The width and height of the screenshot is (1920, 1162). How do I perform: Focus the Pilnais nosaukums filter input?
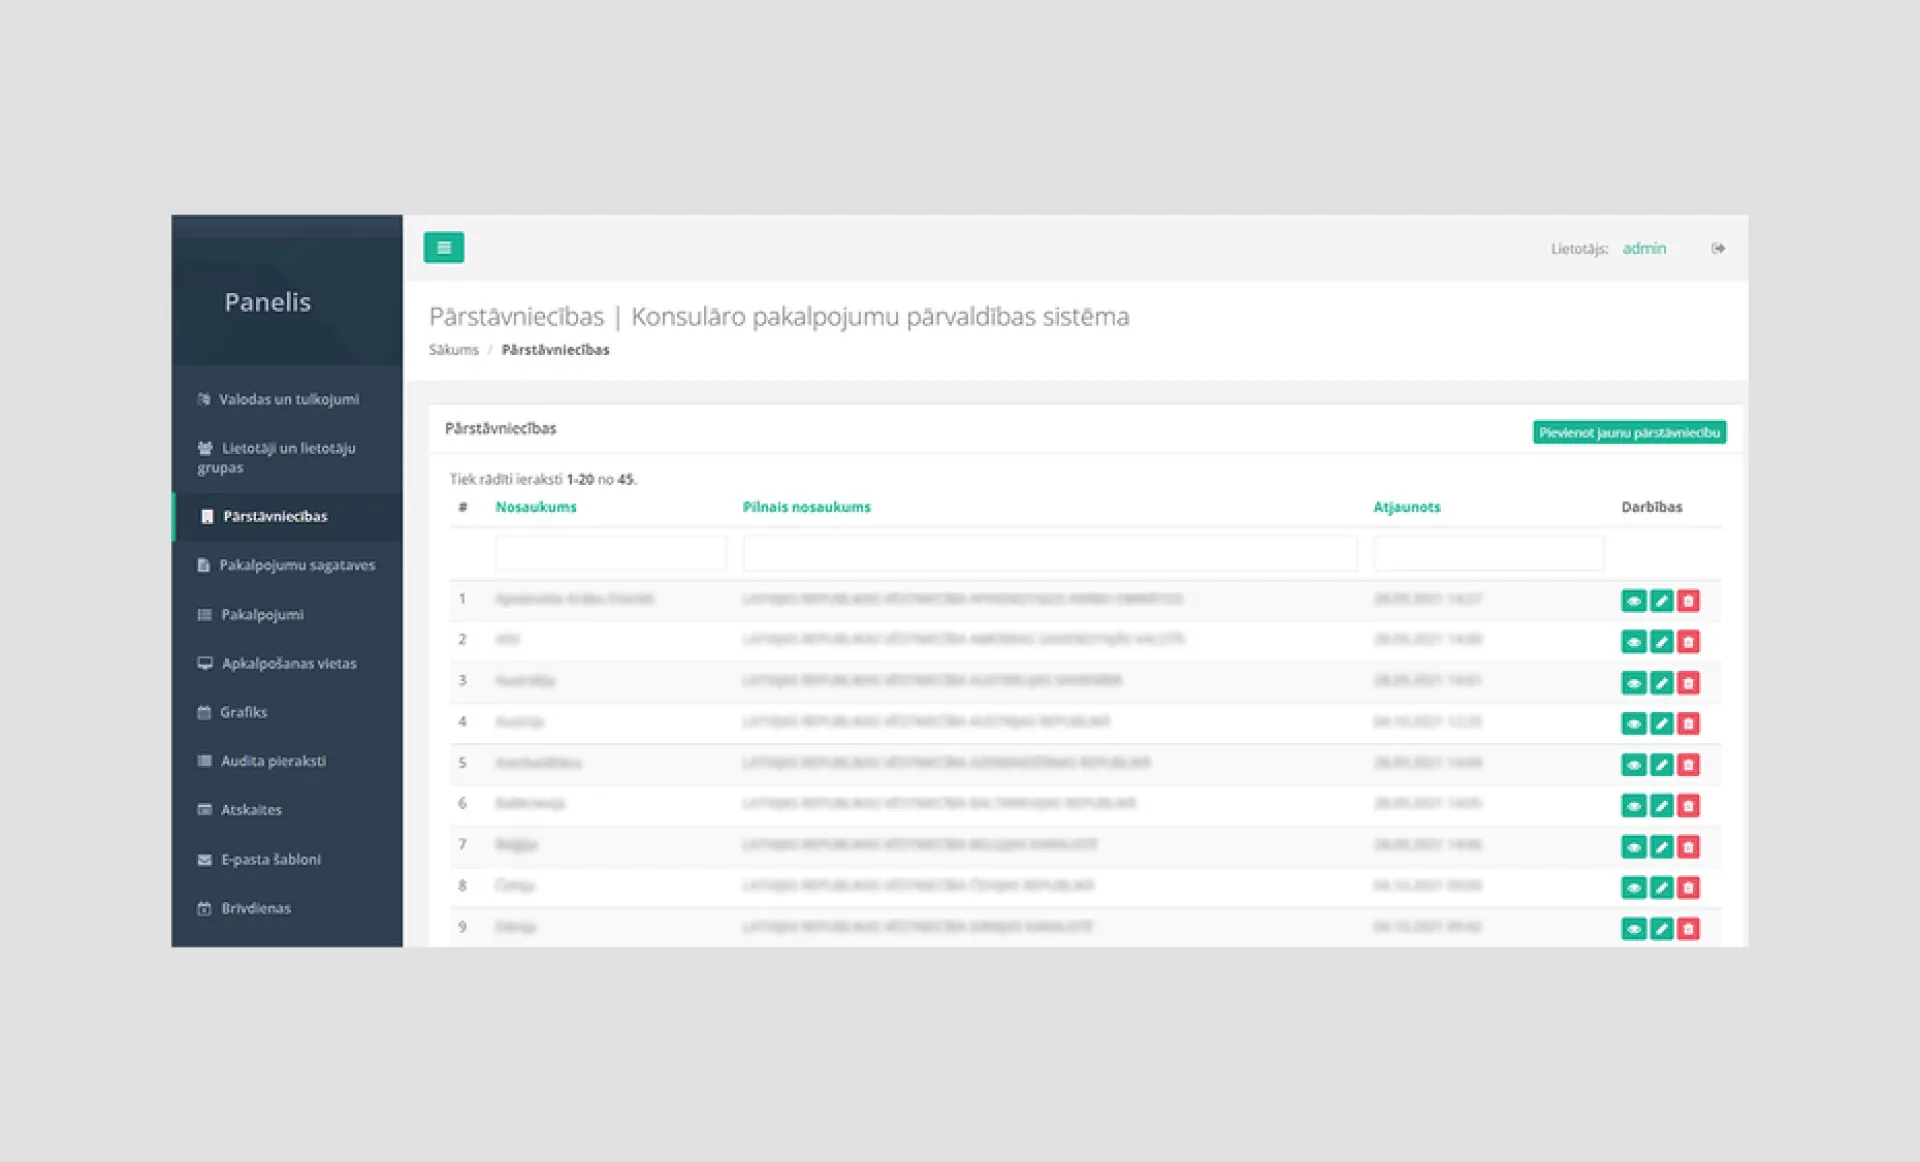pos(1050,553)
